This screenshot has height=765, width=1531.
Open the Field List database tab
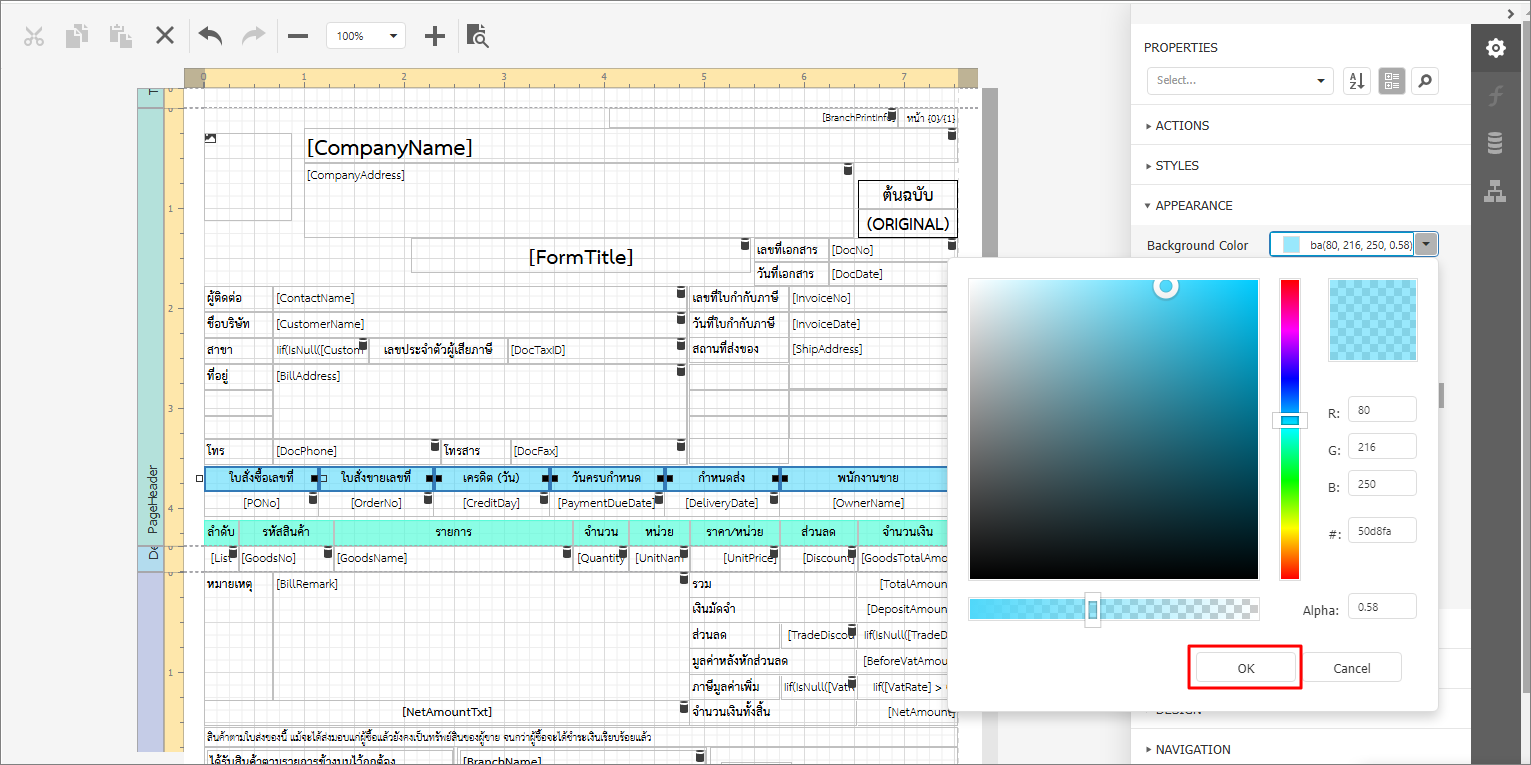(x=1495, y=144)
